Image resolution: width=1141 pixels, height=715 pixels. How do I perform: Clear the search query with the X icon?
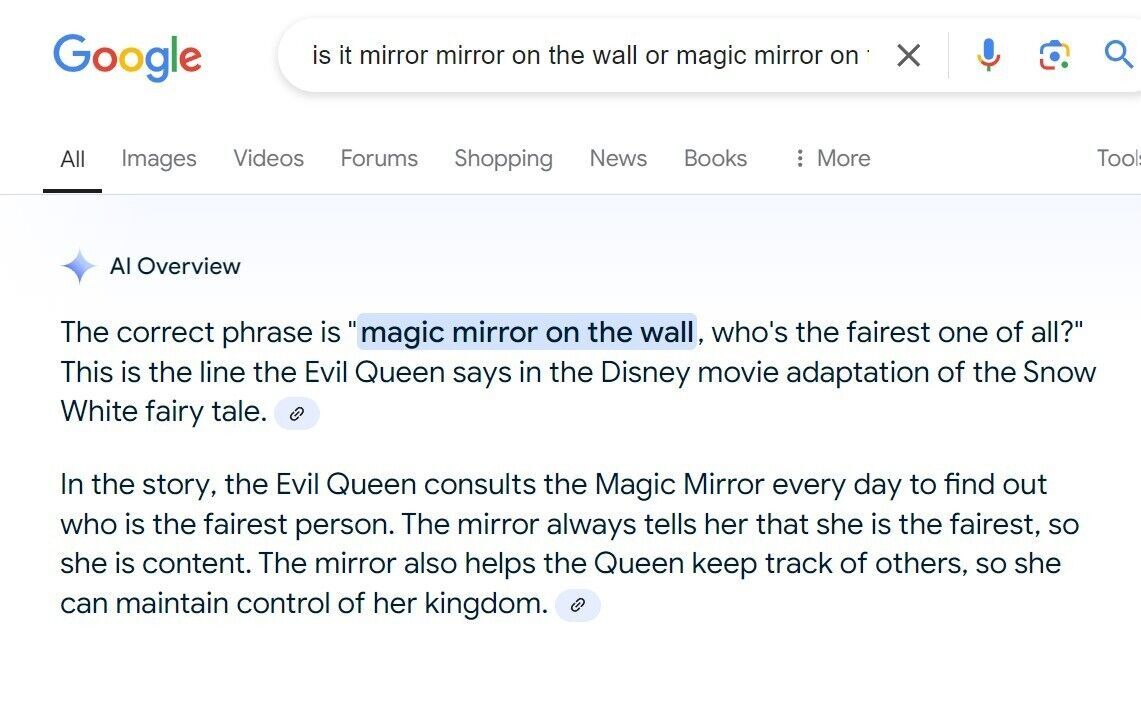908,55
